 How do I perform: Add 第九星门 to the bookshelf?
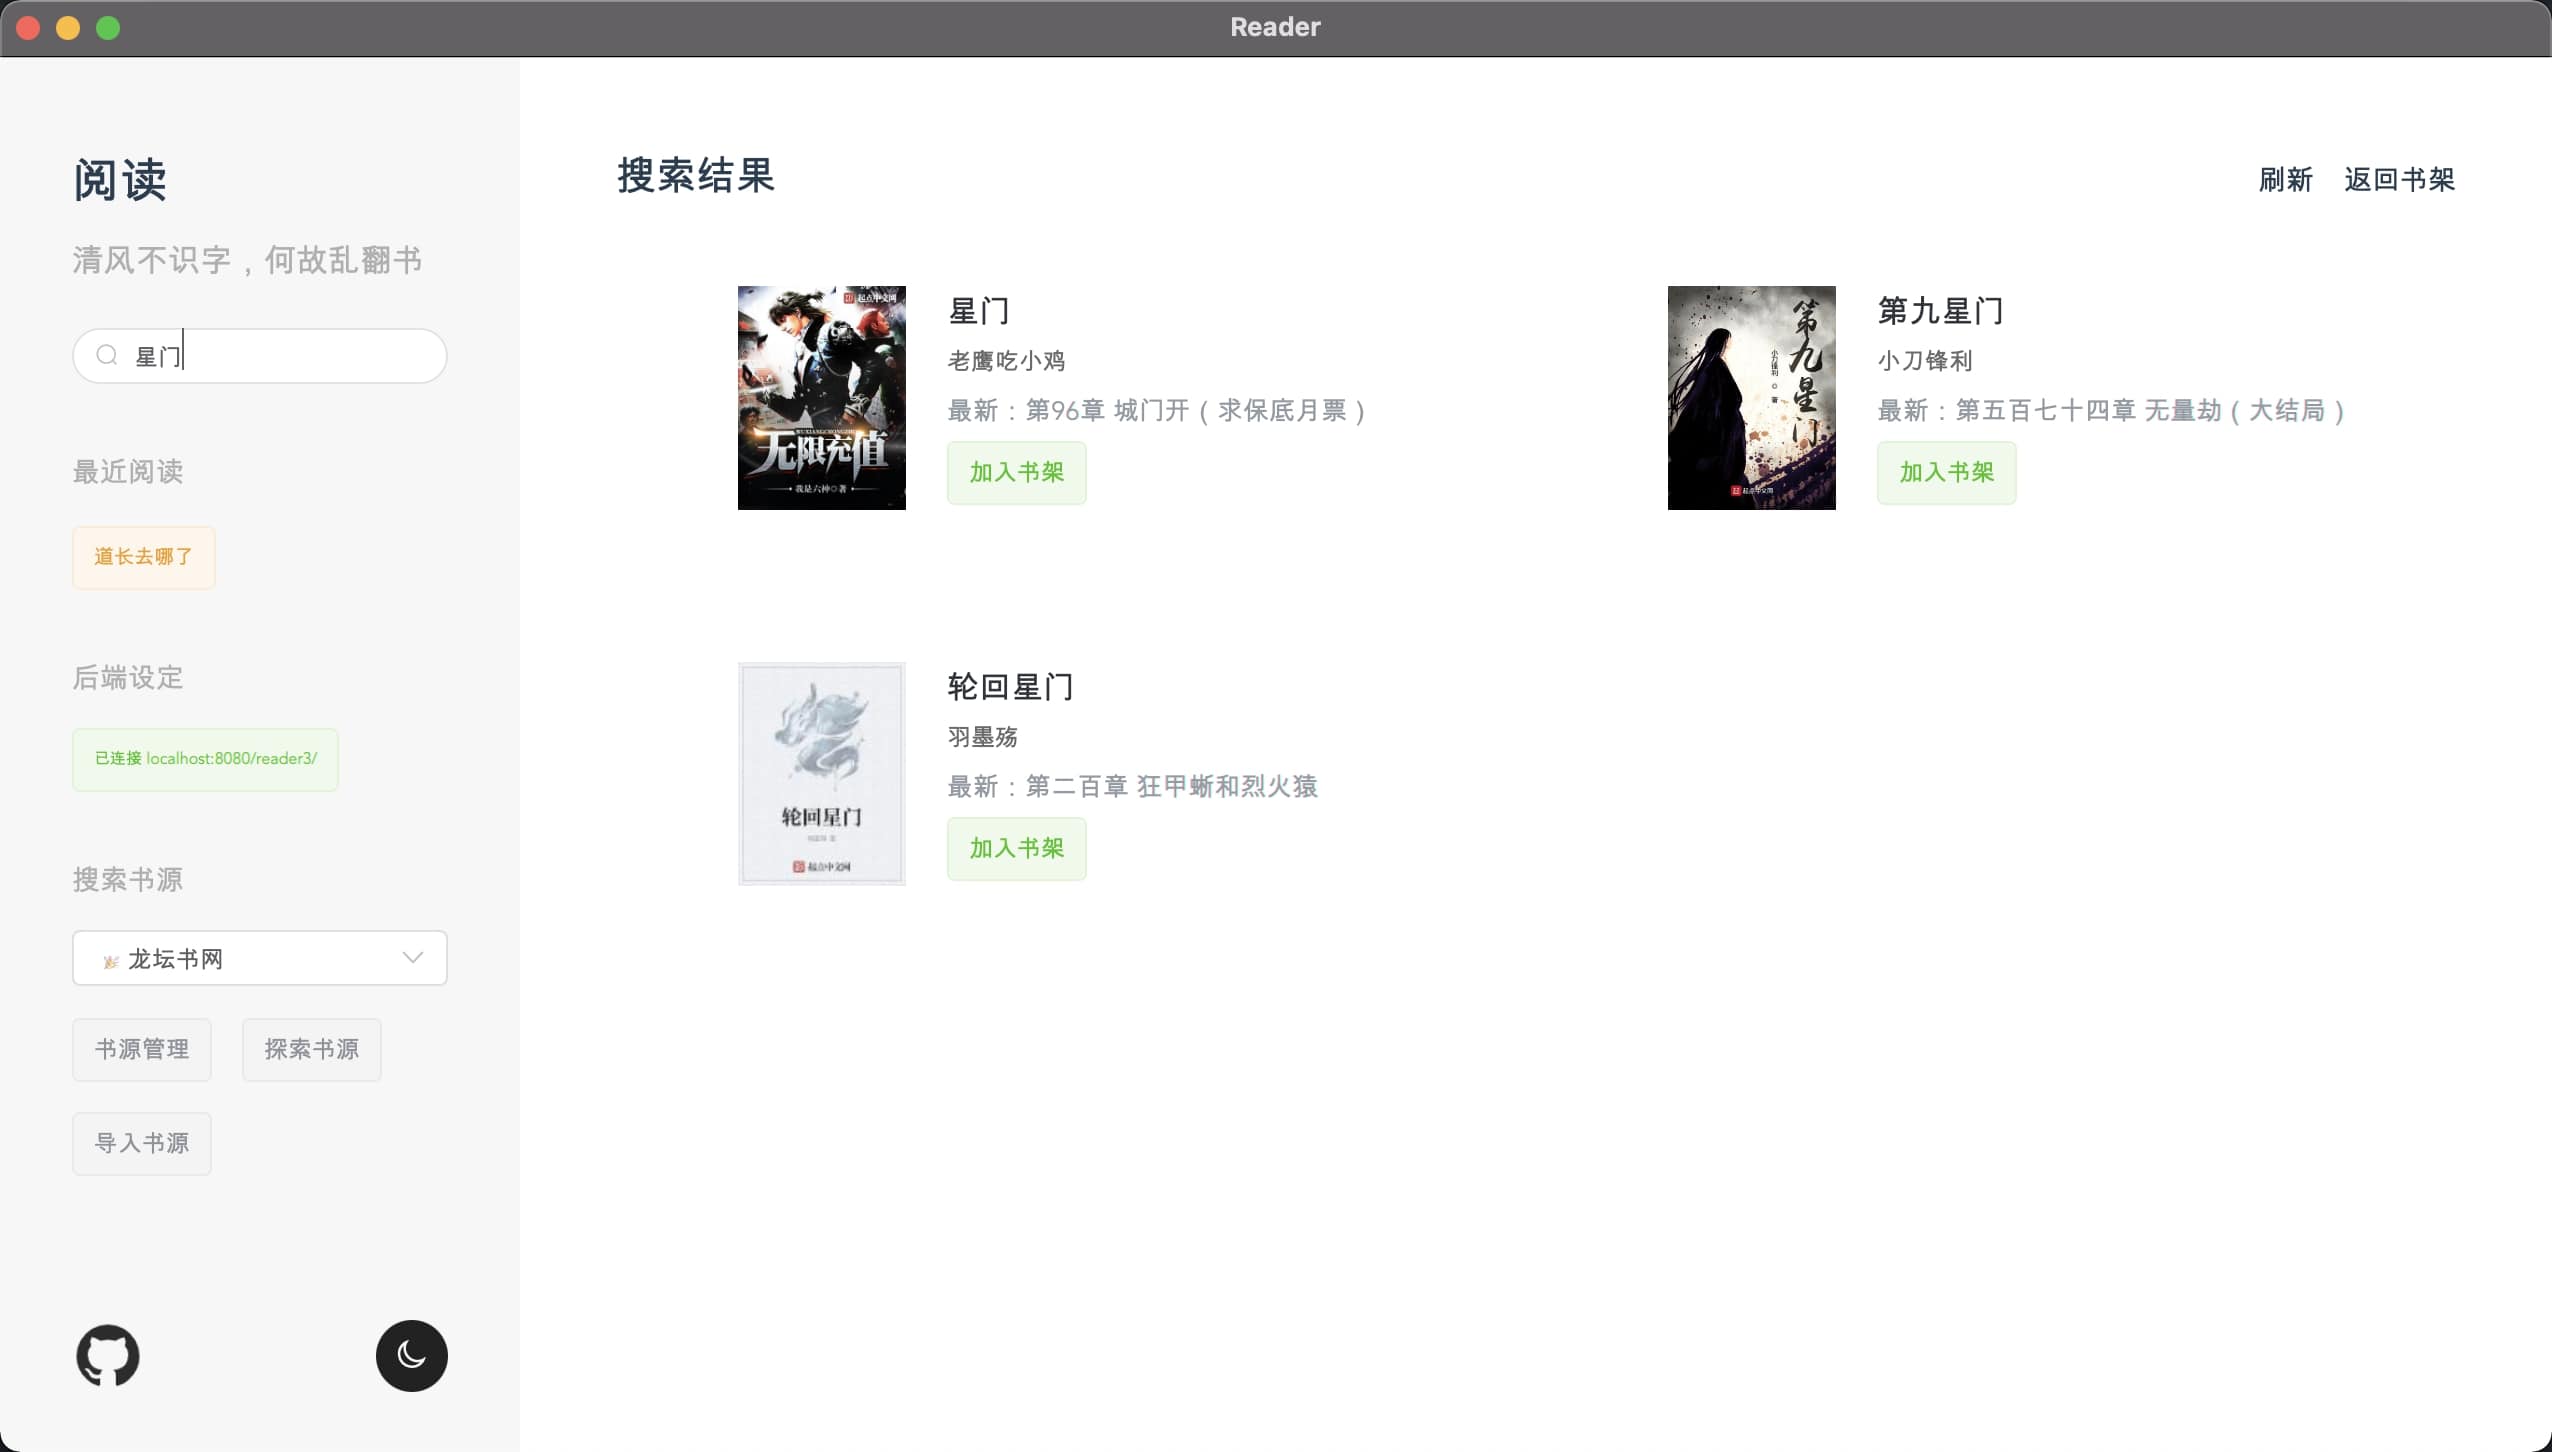tap(1945, 472)
